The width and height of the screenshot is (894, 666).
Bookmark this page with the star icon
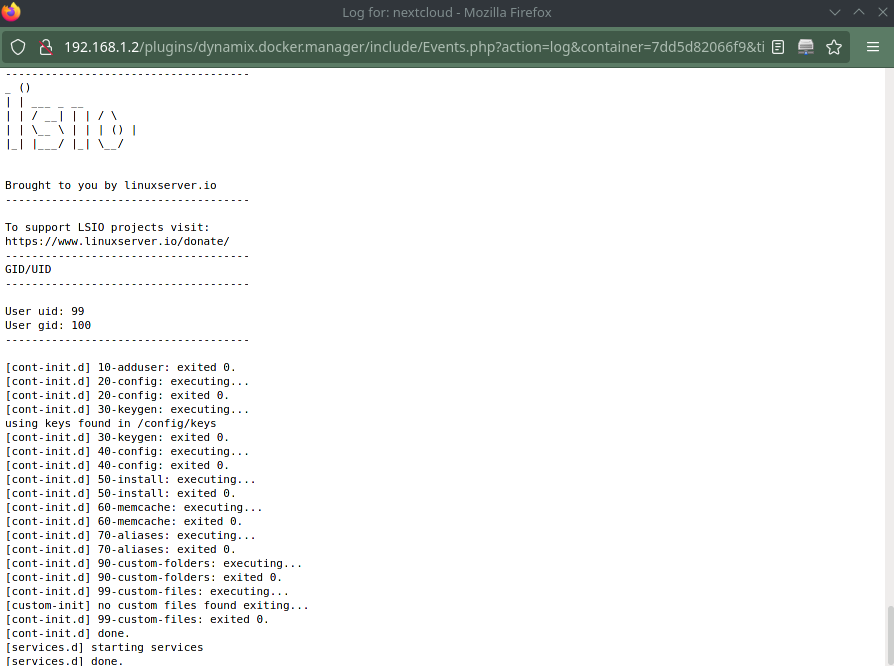(x=834, y=47)
